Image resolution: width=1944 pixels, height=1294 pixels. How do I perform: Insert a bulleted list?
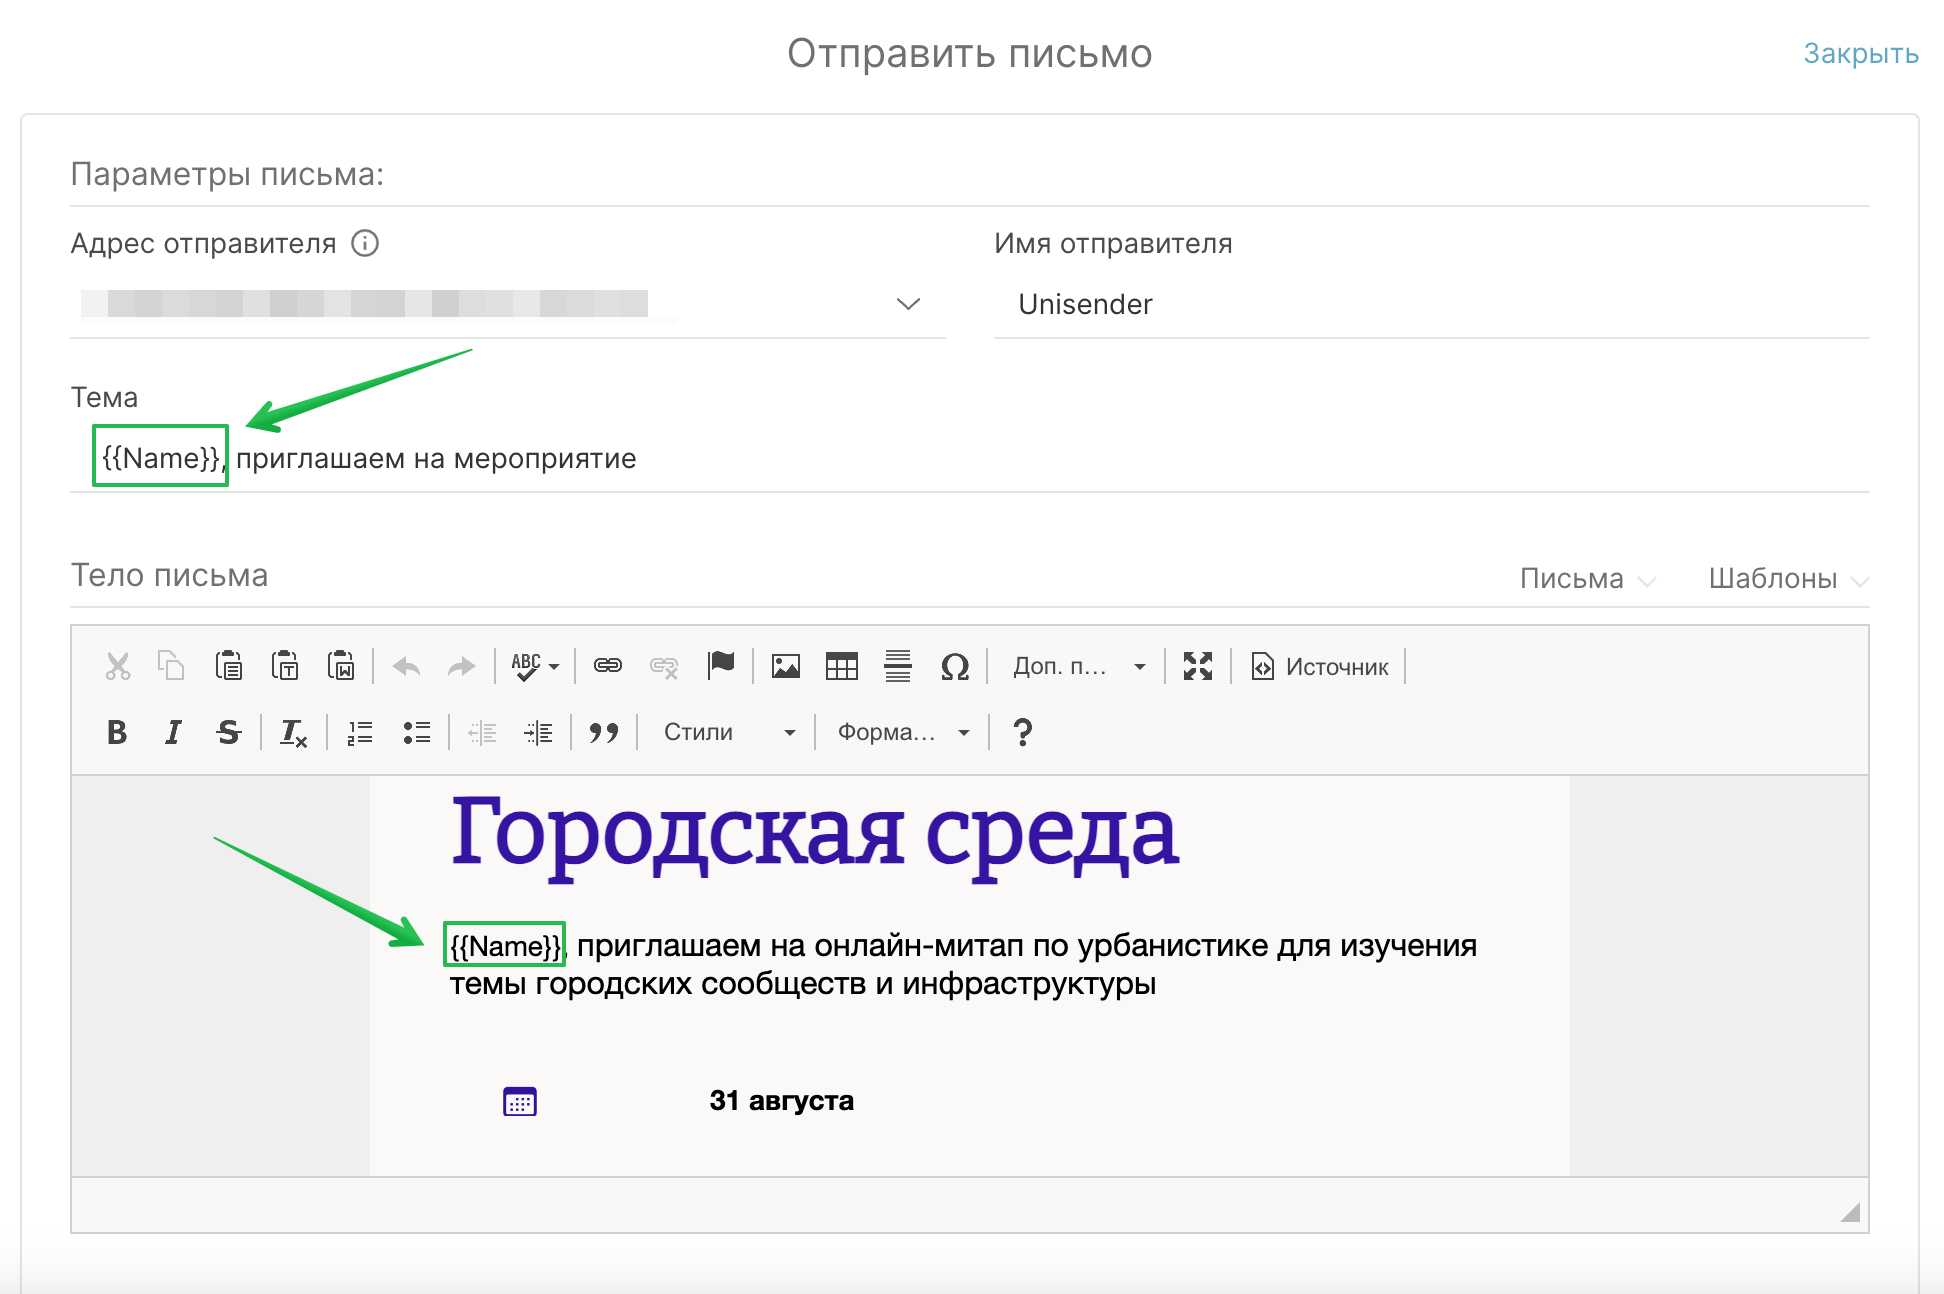pos(417,732)
